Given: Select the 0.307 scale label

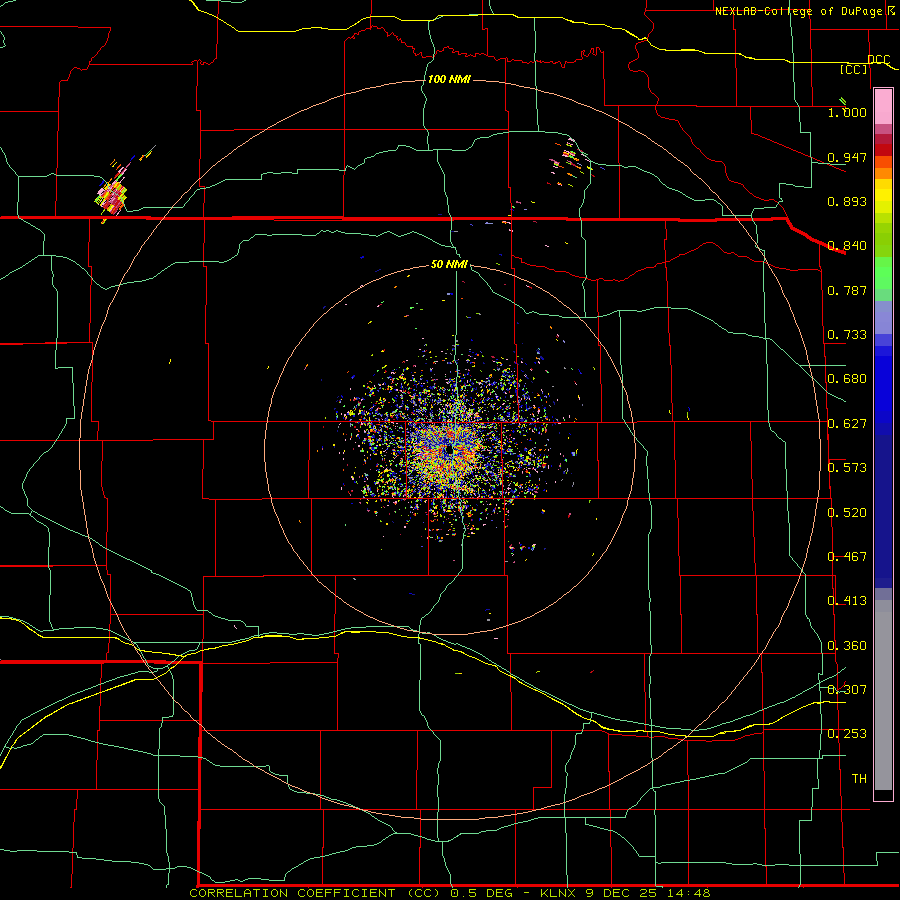Looking at the screenshot, I should pyautogui.click(x=847, y=690).
